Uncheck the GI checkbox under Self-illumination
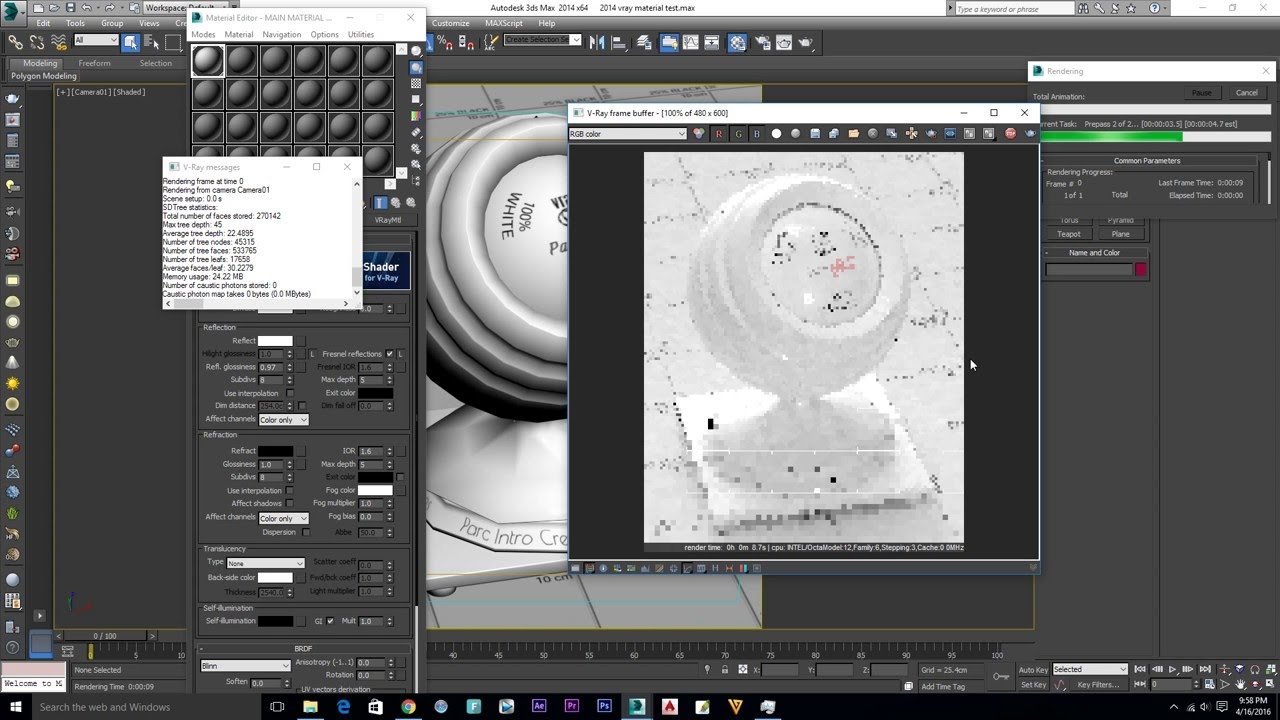The width and height of the screenshot is (1280, 720). coord(330,621)
